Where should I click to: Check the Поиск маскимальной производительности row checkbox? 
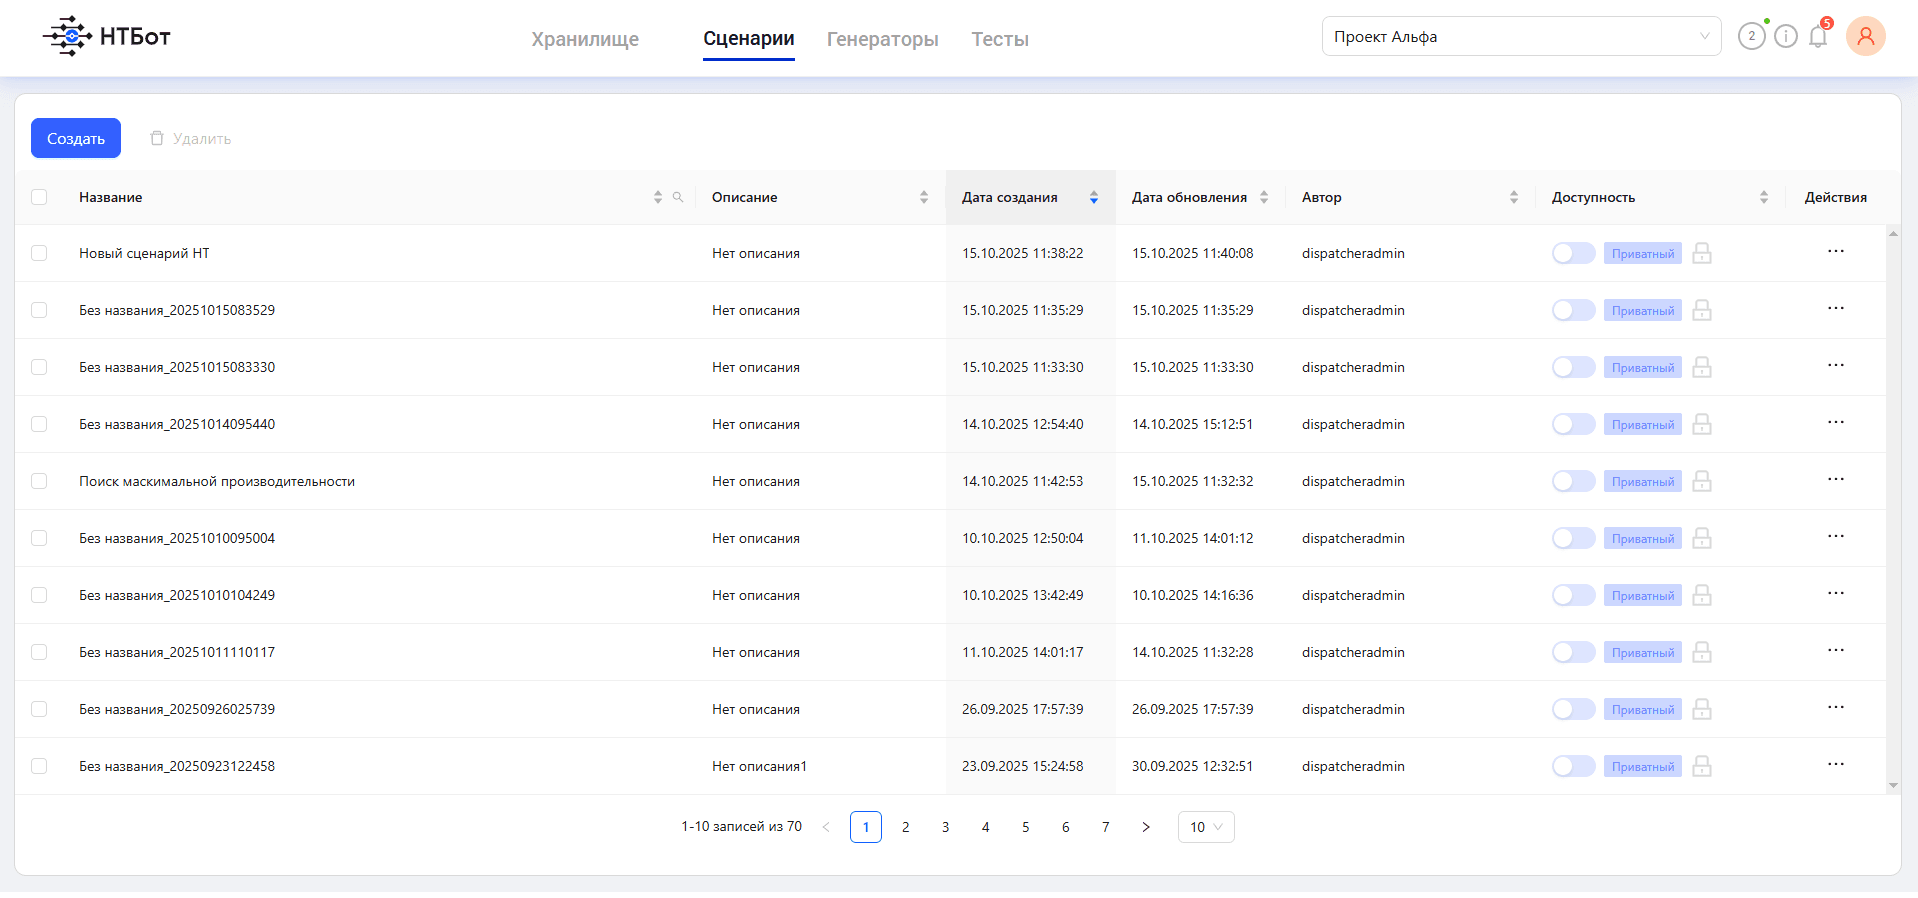[39, 481]
